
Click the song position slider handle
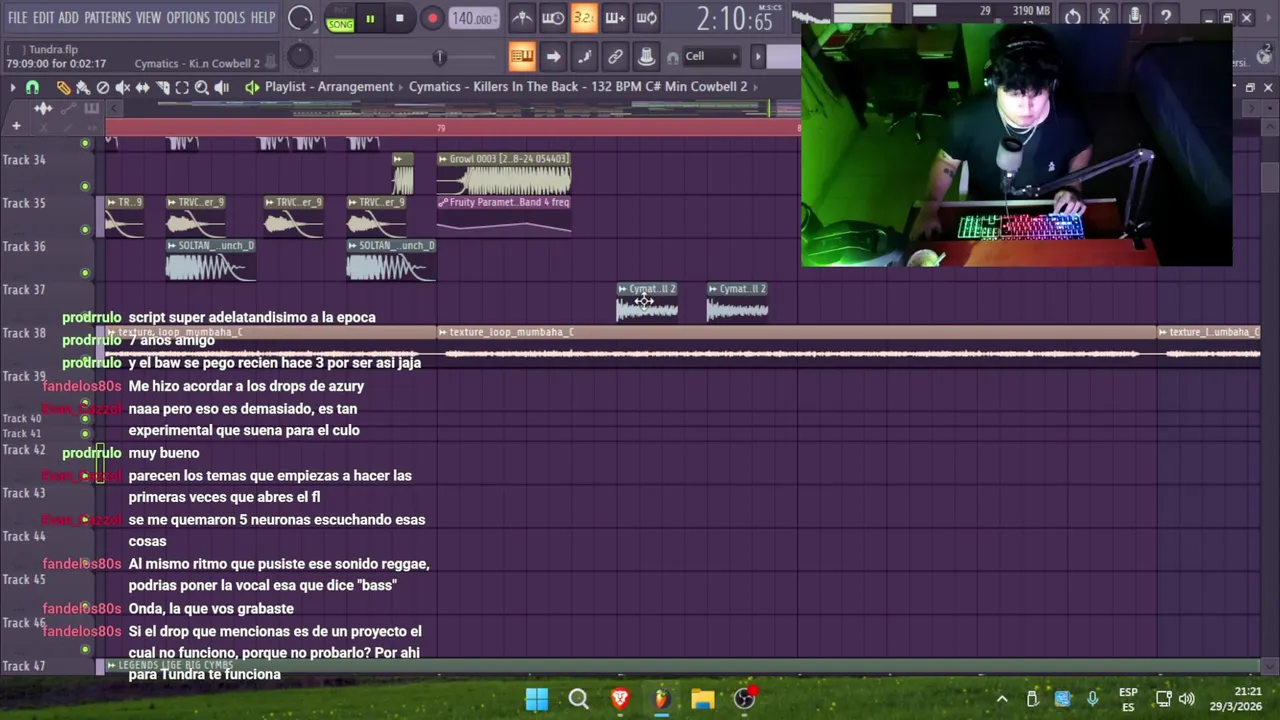click(439, 57)
